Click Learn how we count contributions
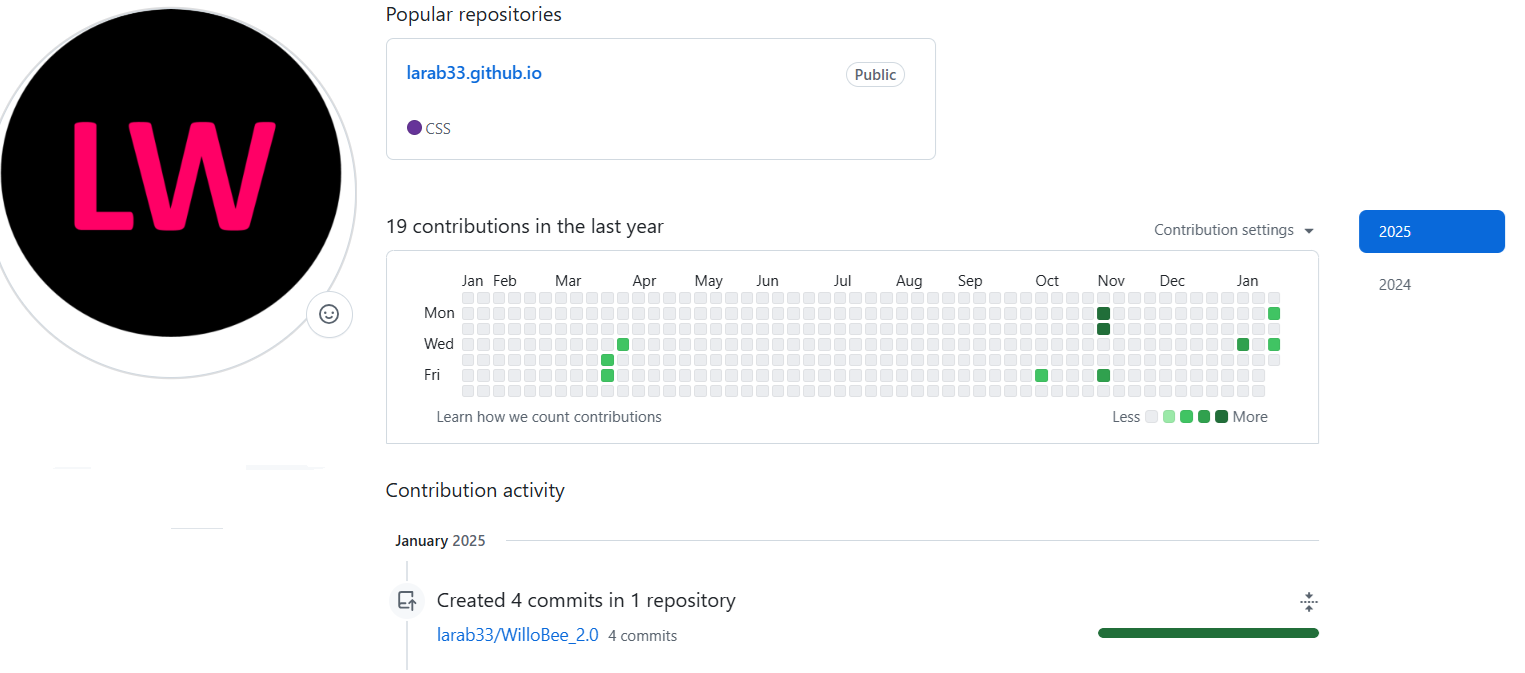Image resolution: width=1525 pixels, height=673 pixels. pos(549,417)
